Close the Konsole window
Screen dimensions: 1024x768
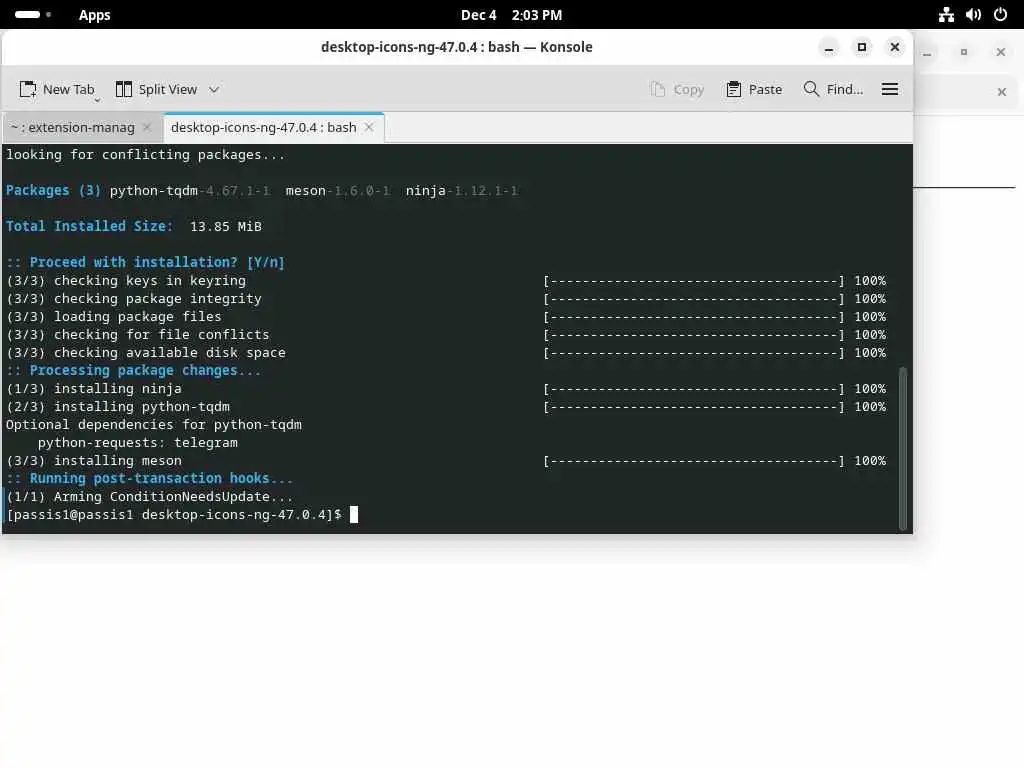tap(895, 48)
